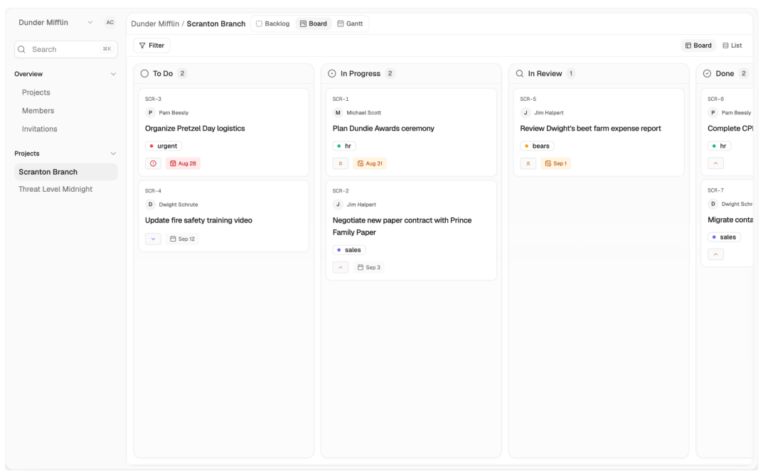
Task: Switch to the Gantt tab
Action: [350, 24]
